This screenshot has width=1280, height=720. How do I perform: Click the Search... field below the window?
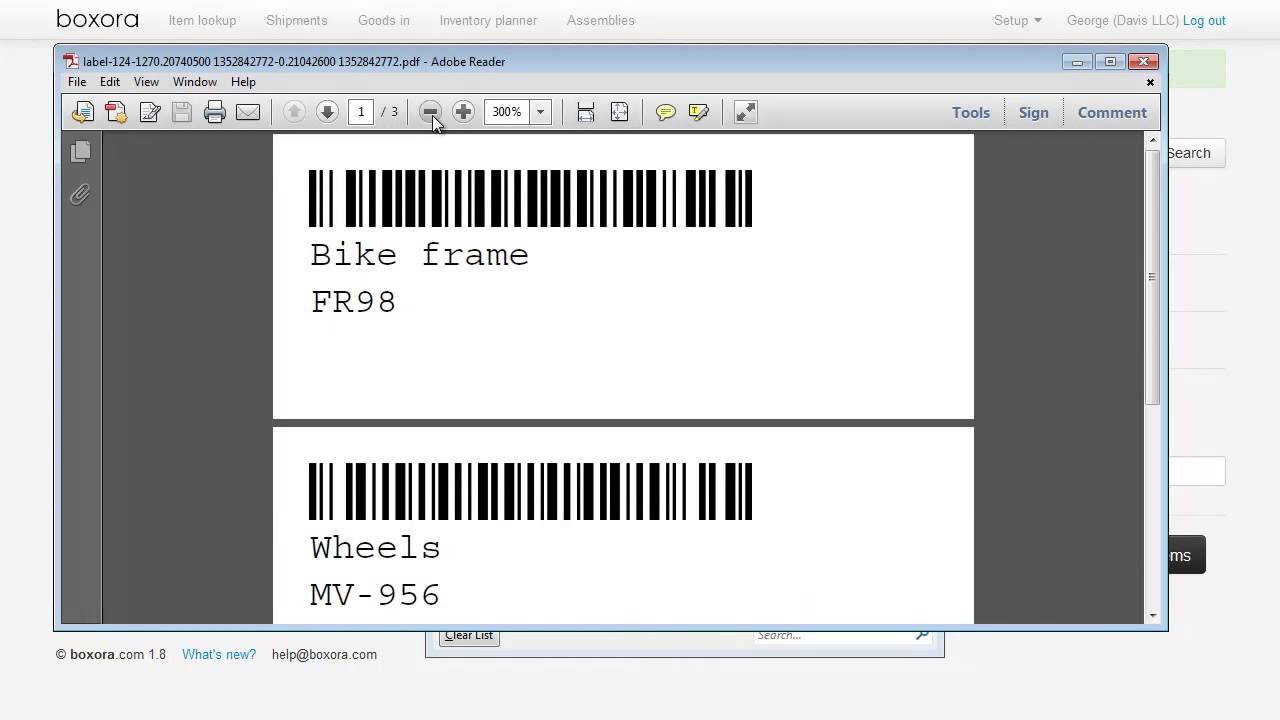(x=832, y=635)
